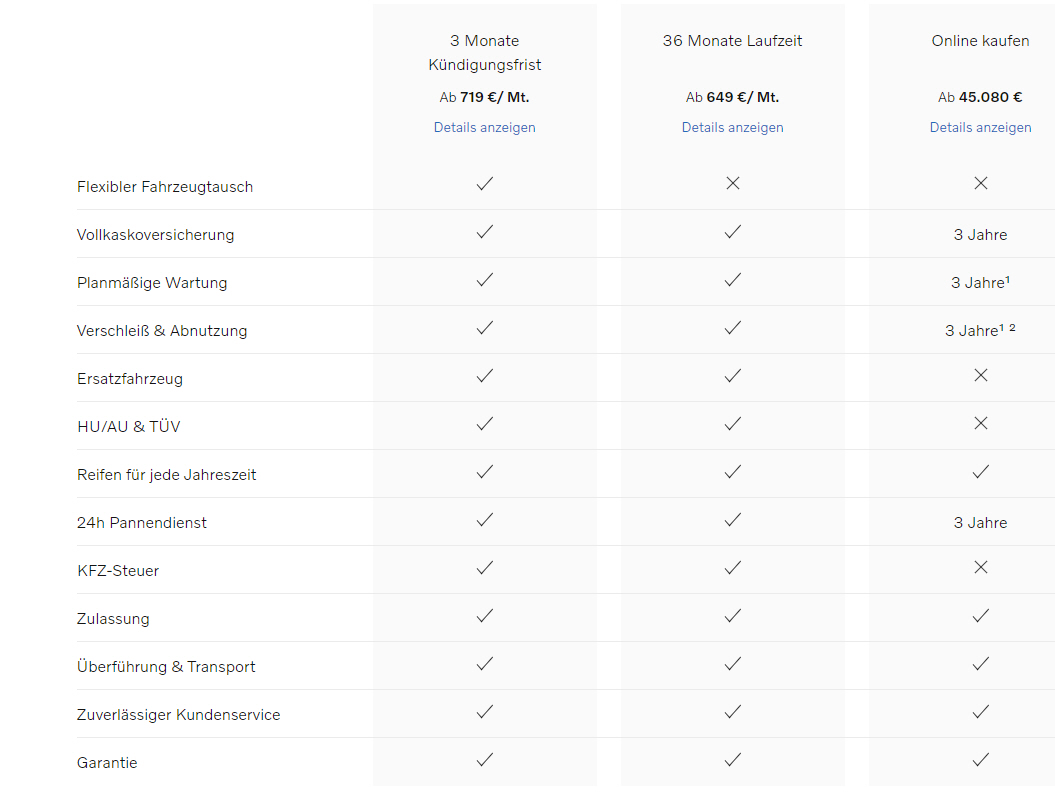This screenshot has height=795, width=1055.
Task: Click cross icon for KFZ-Steuer under Online kaufen
Action: 981,567
